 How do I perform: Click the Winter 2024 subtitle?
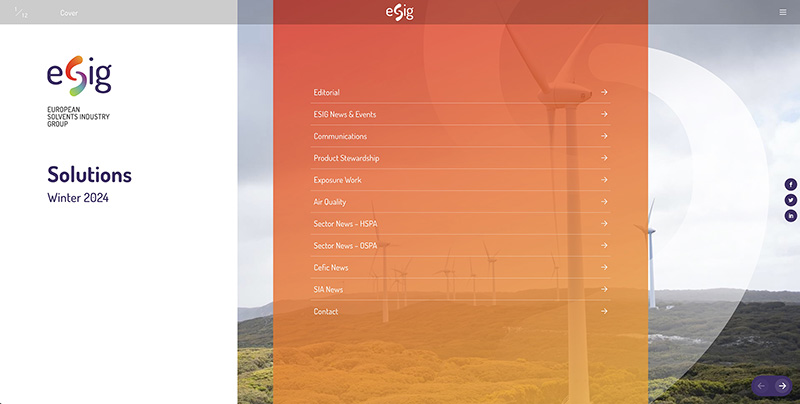click(78, 198)
